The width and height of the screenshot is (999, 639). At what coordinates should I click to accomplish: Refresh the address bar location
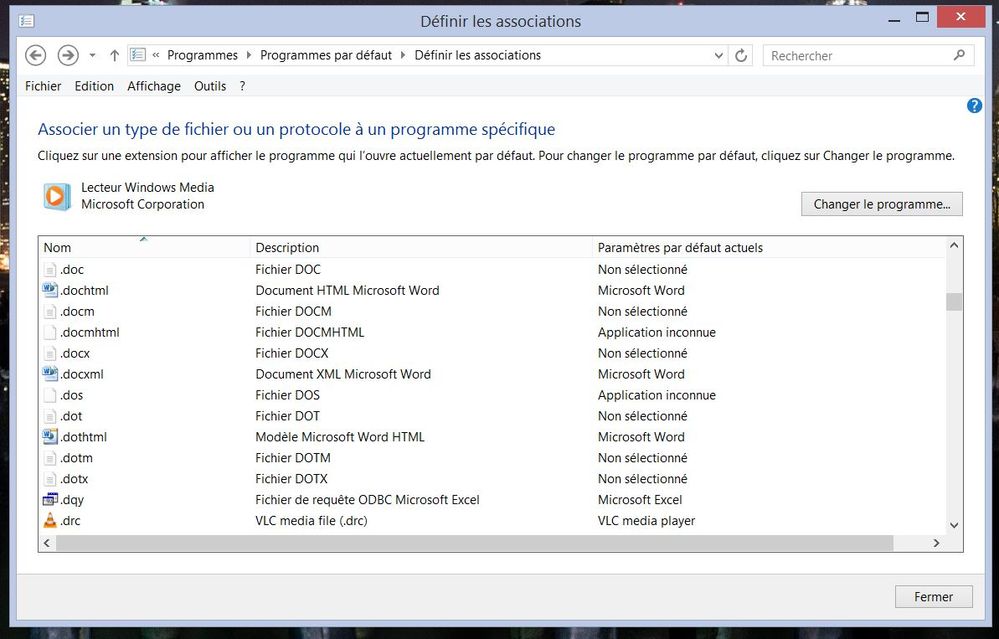click(741, 56)
